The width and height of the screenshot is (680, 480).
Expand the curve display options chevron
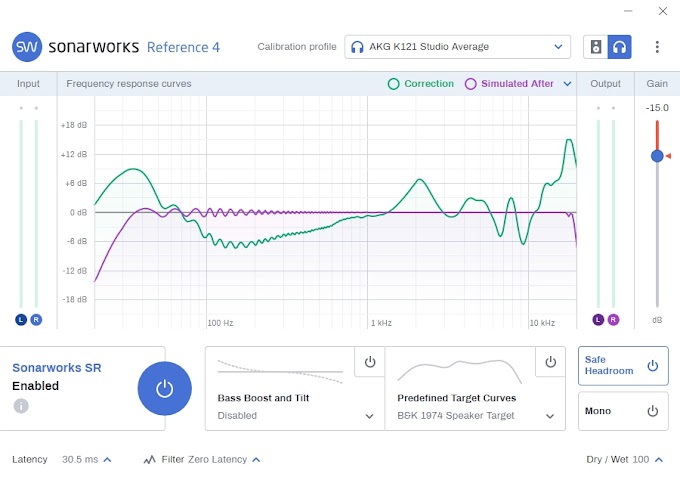(567, 84)
